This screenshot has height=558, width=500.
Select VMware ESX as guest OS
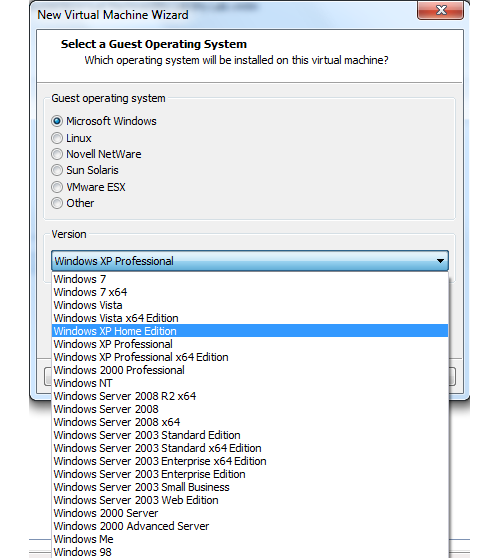(57, 187)
